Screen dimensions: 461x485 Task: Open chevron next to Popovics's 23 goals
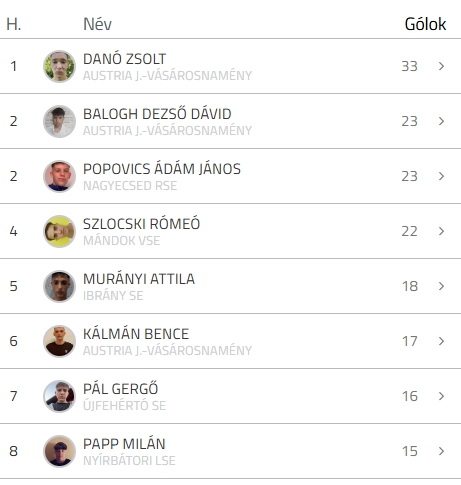coord(441,176)
